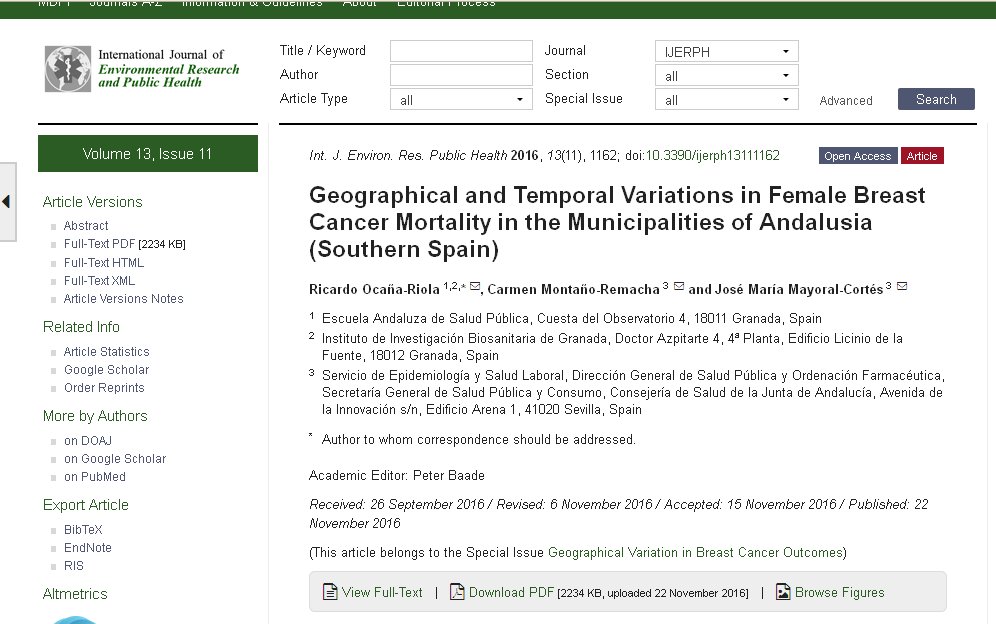Screen dimensions: 996x624
Task: Export citation as BibTeX
Action: coord(83,530)
